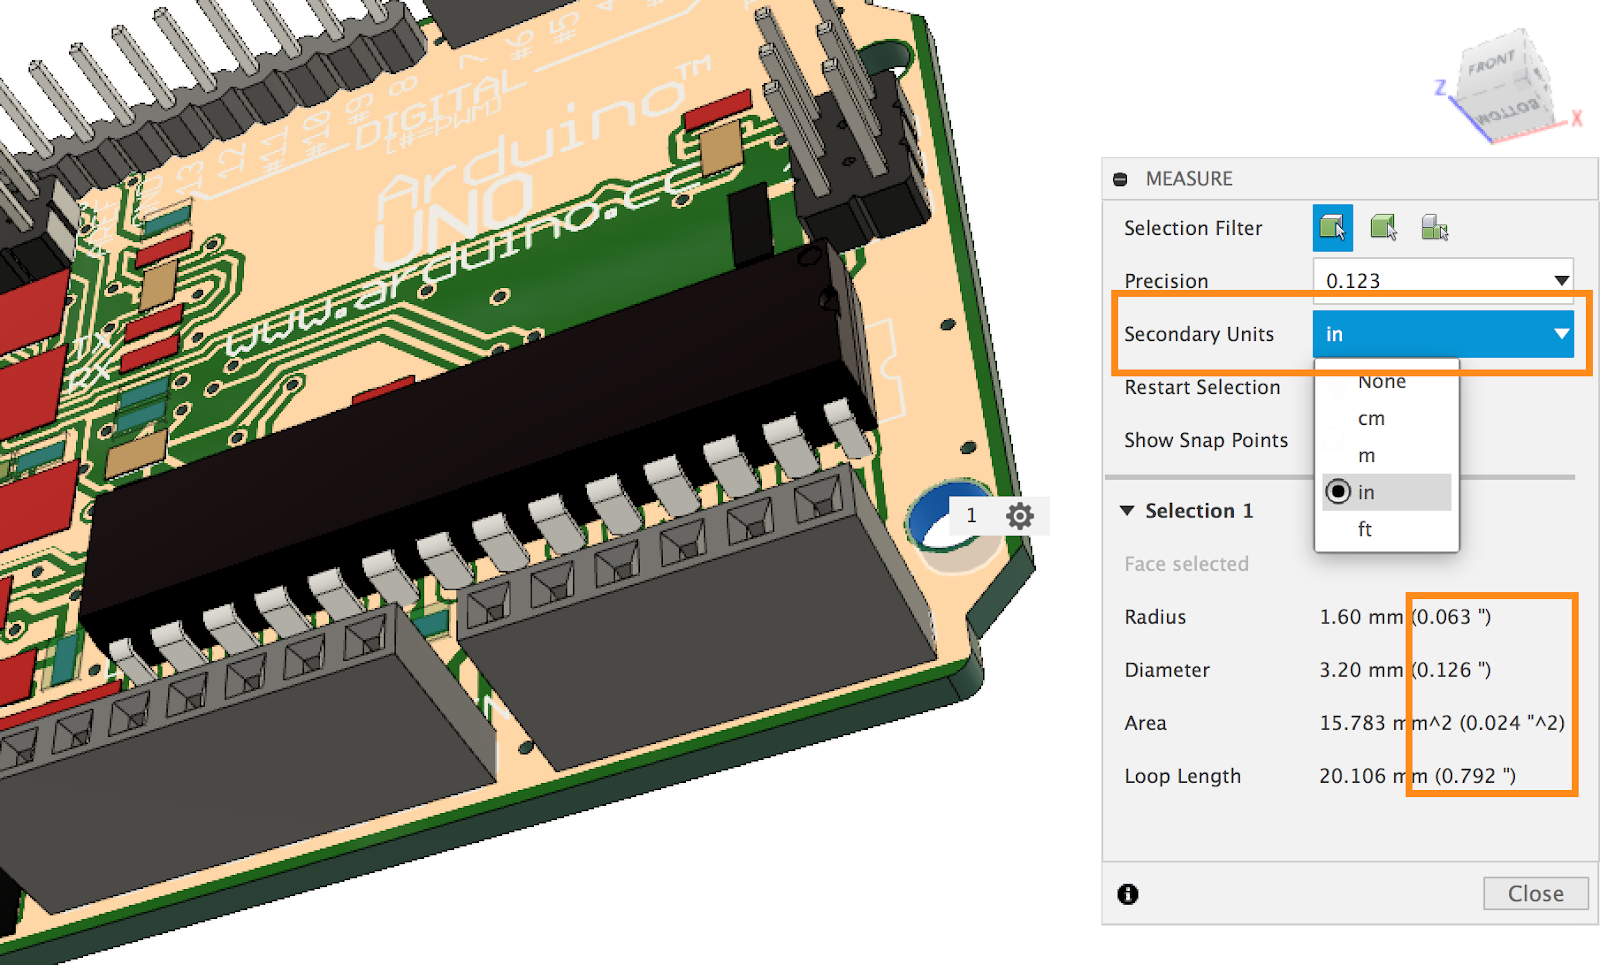Screen dimensions: 1600x965
Task: Click the Radius measurement value
Action: 1404,617
